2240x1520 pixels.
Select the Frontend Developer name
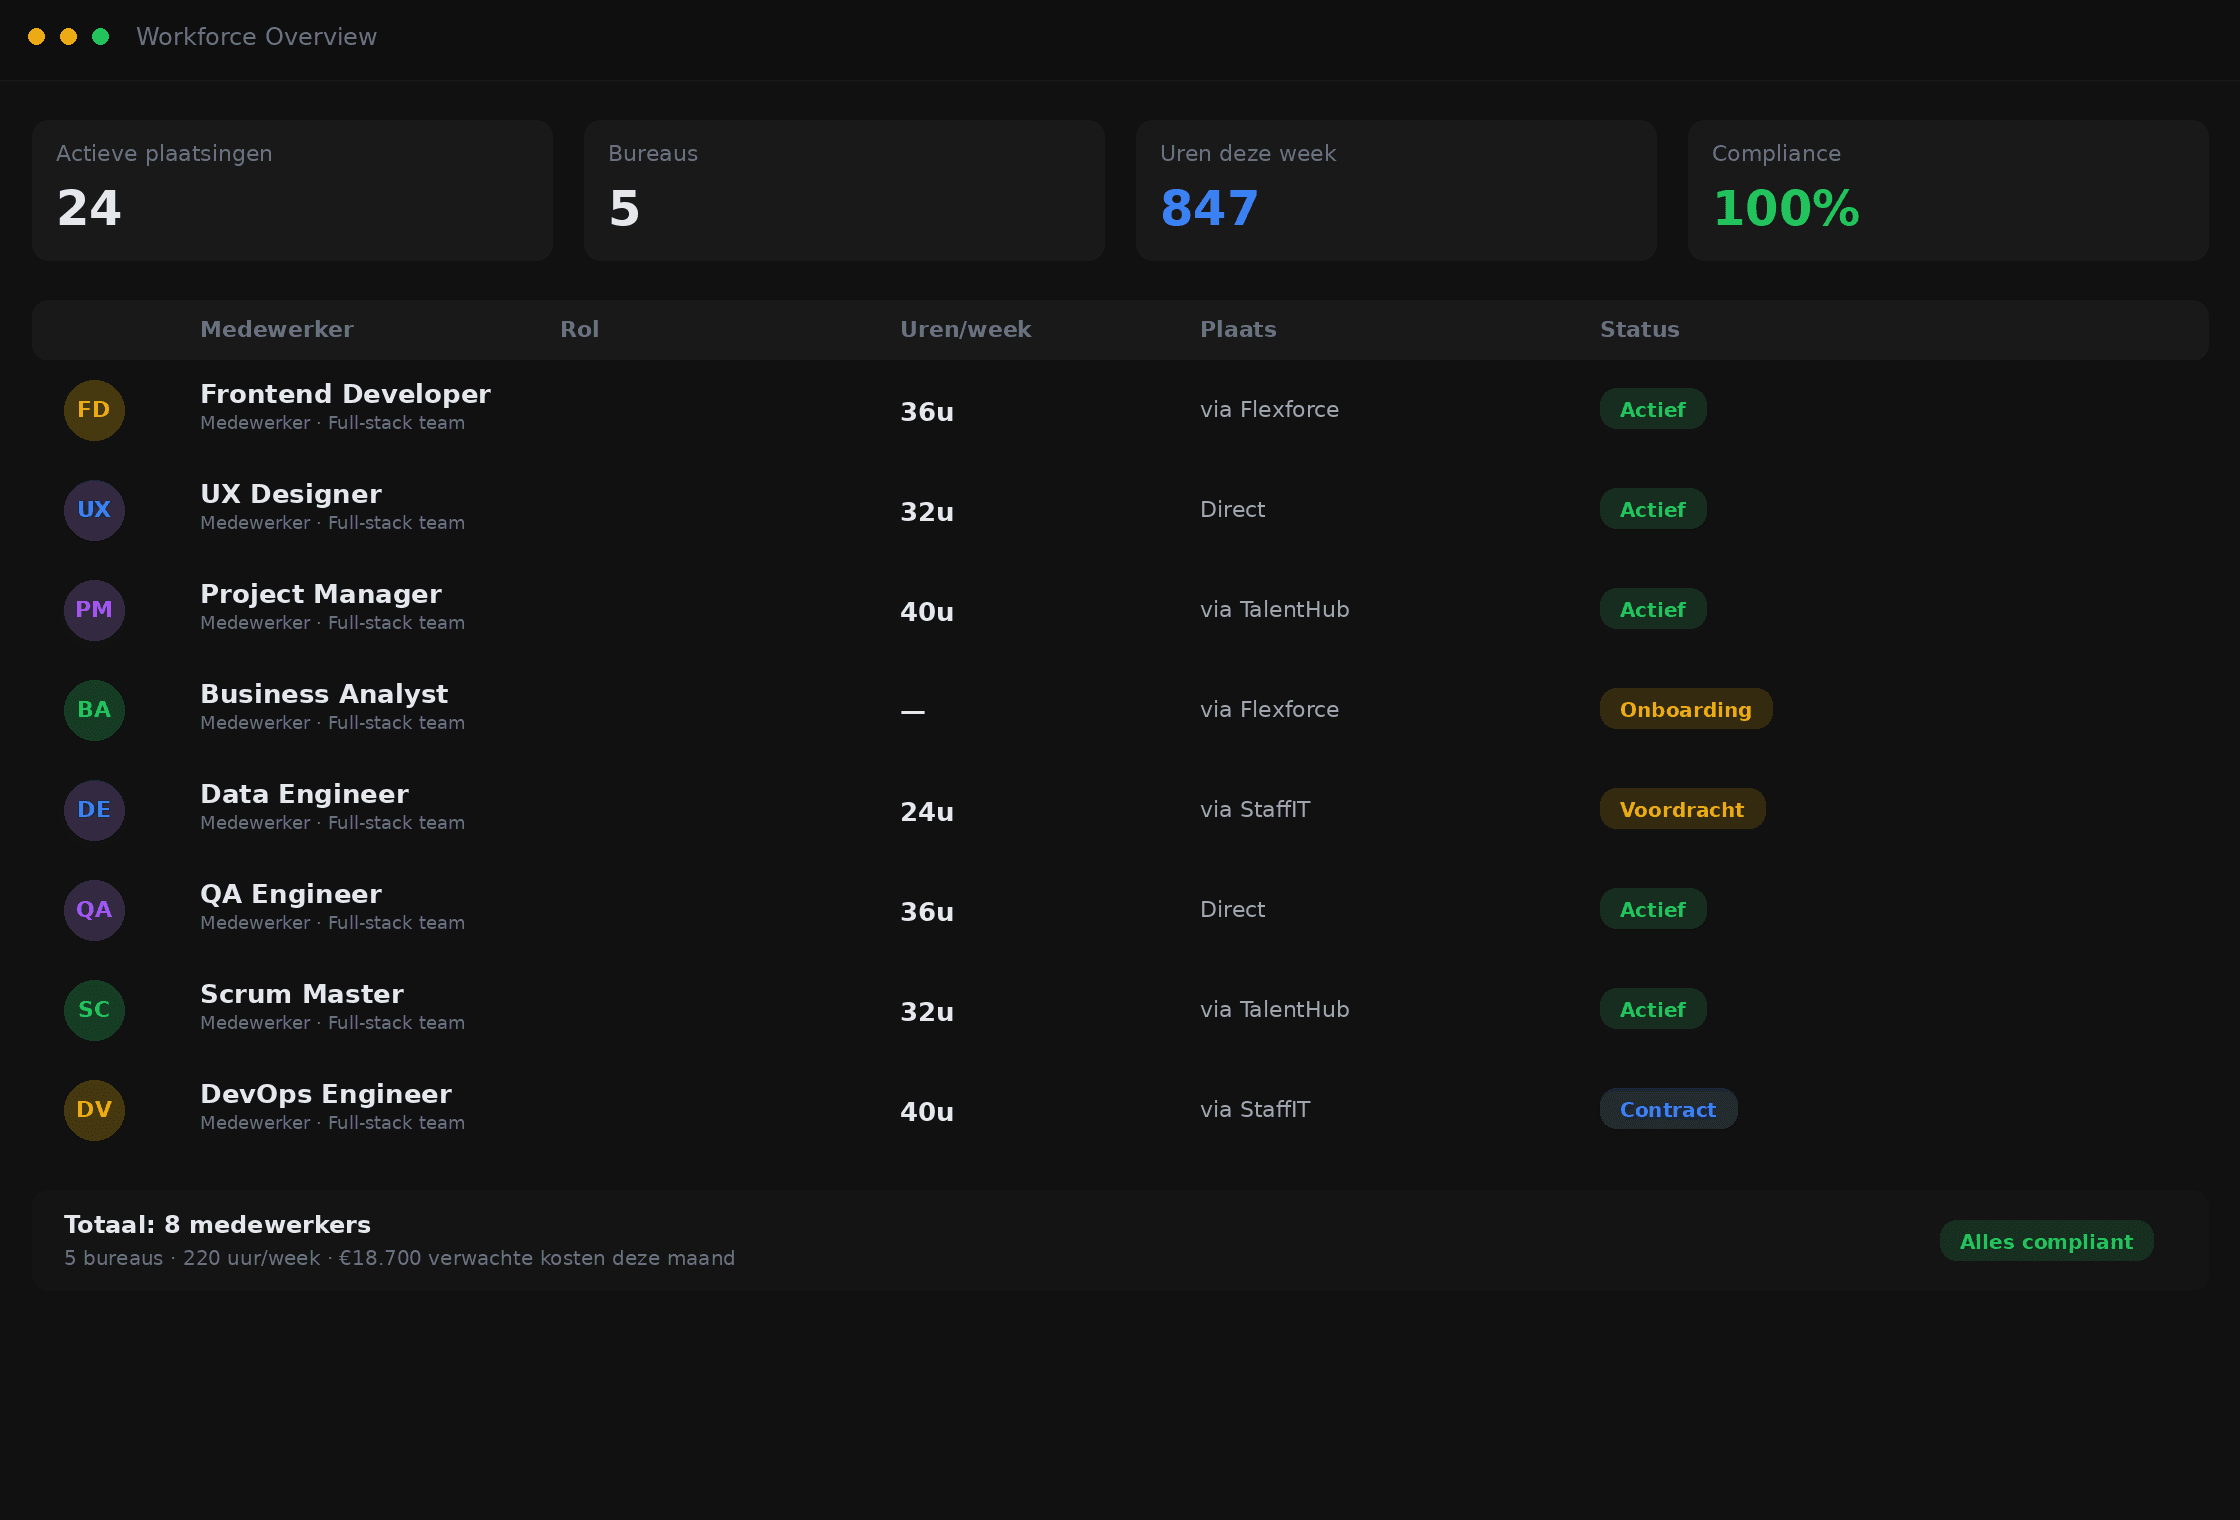(345, 394)
